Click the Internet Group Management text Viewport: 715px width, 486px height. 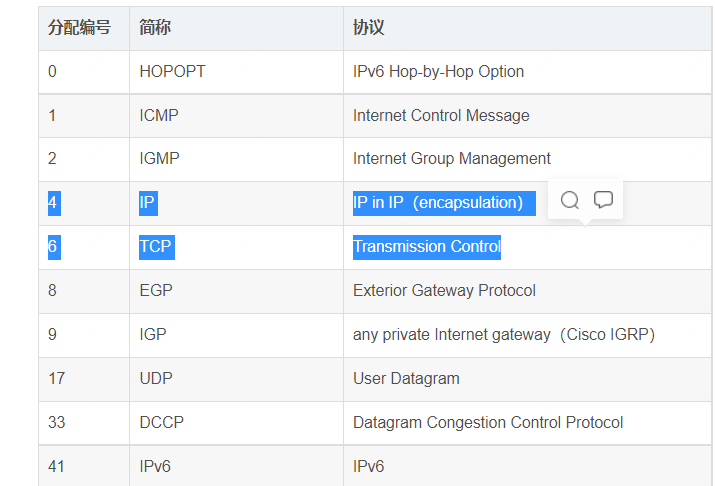click(452, 159)
